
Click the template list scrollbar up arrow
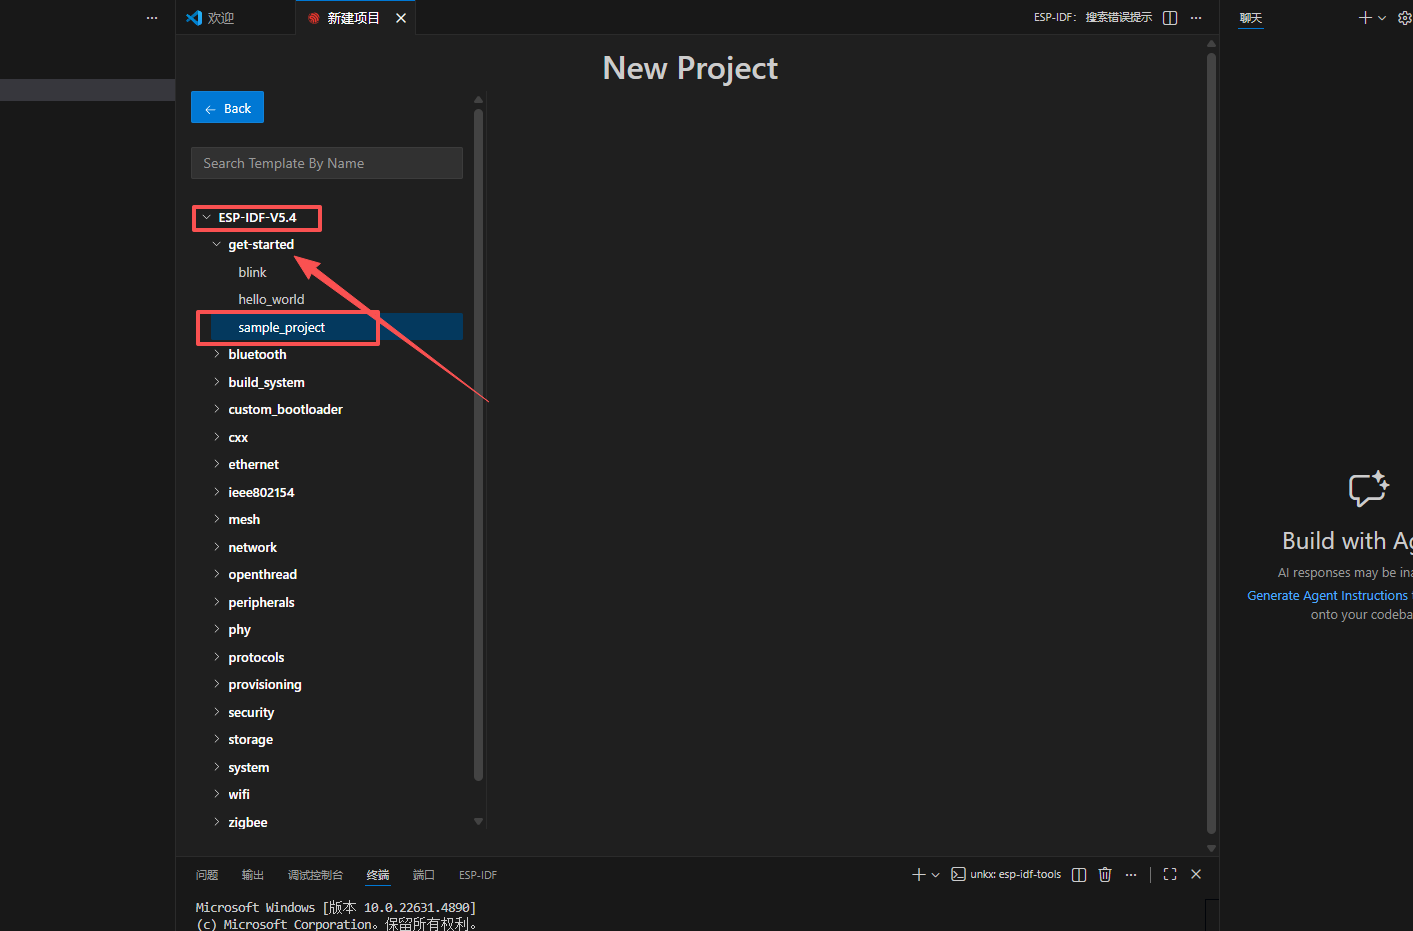click(x=478, y=100)
